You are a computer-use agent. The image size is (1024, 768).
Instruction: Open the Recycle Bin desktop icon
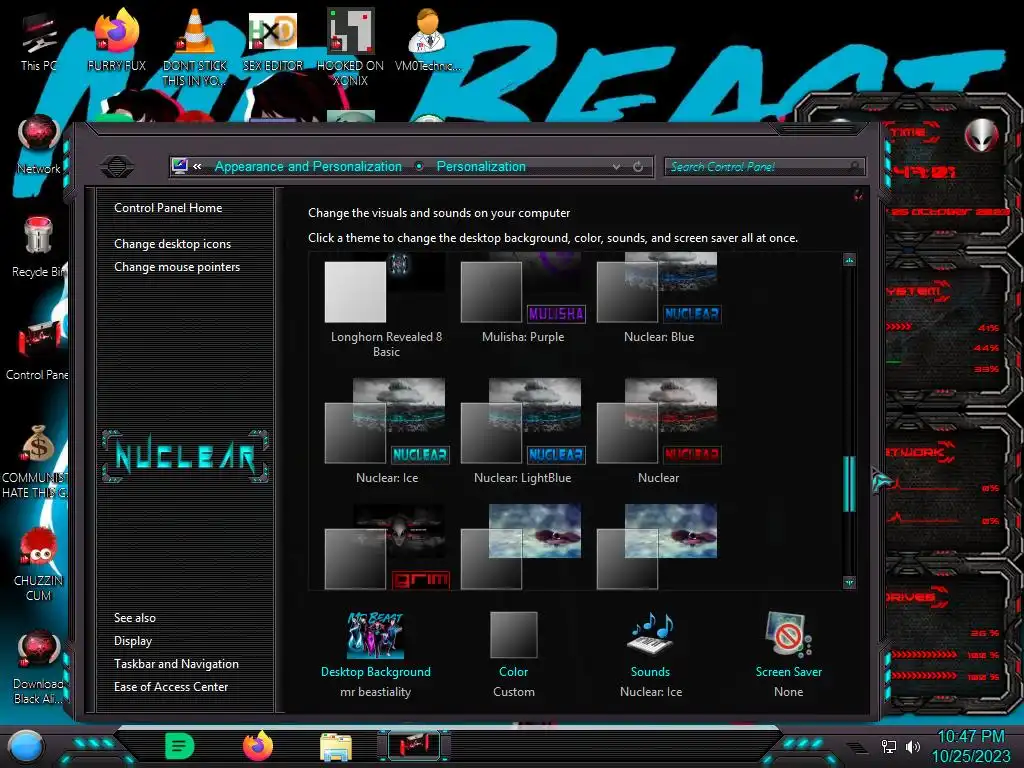point(39,247)
